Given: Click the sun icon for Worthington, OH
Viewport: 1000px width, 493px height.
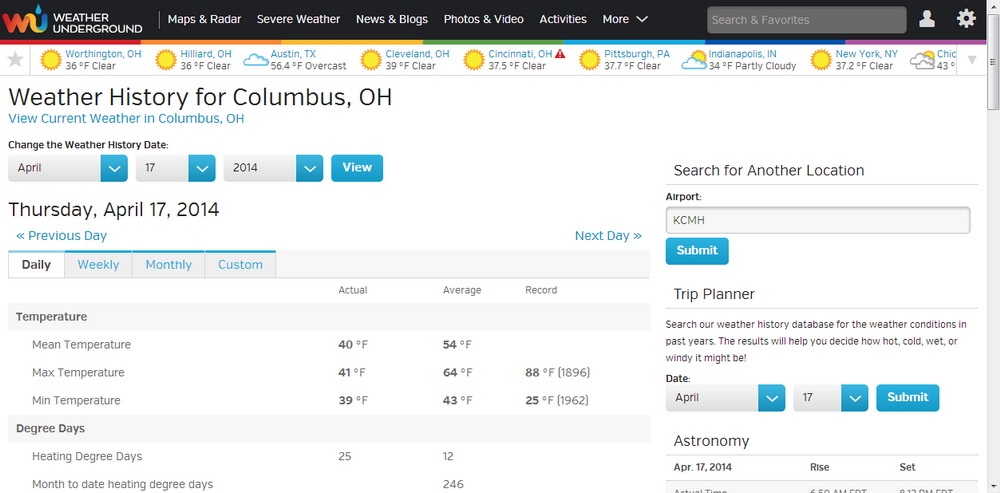Looking at the screenshot, I should (50, 60).
